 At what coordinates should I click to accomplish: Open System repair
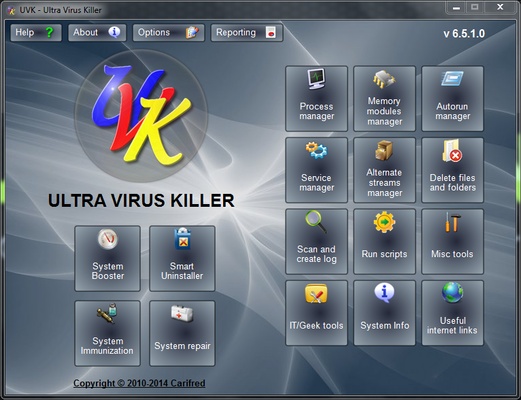(x=182, y=333)
